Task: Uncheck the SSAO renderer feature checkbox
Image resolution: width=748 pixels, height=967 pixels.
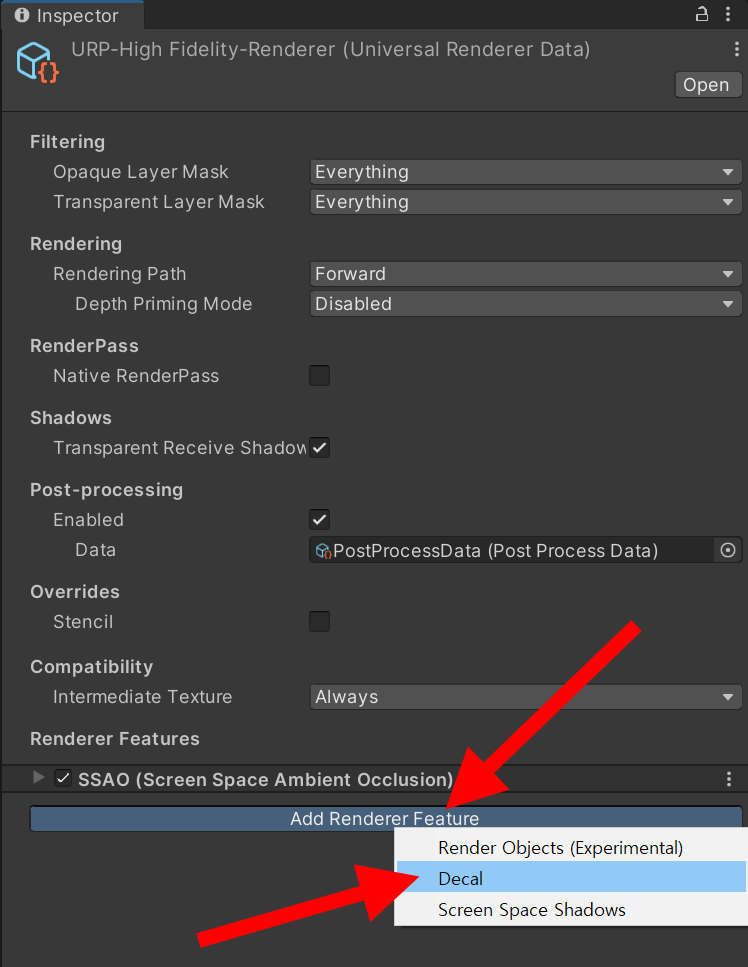Action: [x=63, y=778]
